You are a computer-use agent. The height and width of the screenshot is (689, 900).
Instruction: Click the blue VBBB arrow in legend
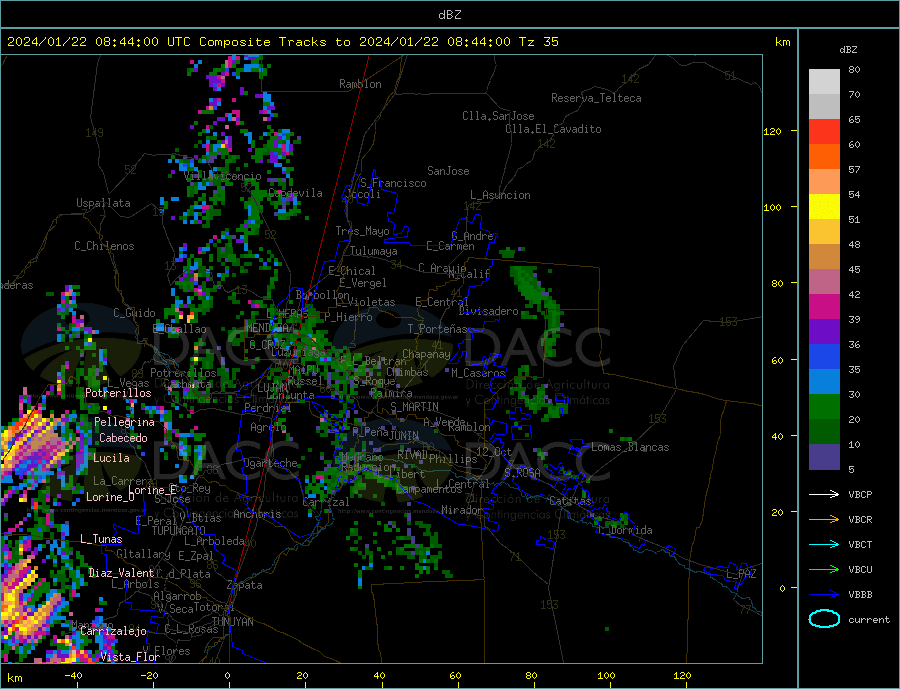click(x=824, y=594)
